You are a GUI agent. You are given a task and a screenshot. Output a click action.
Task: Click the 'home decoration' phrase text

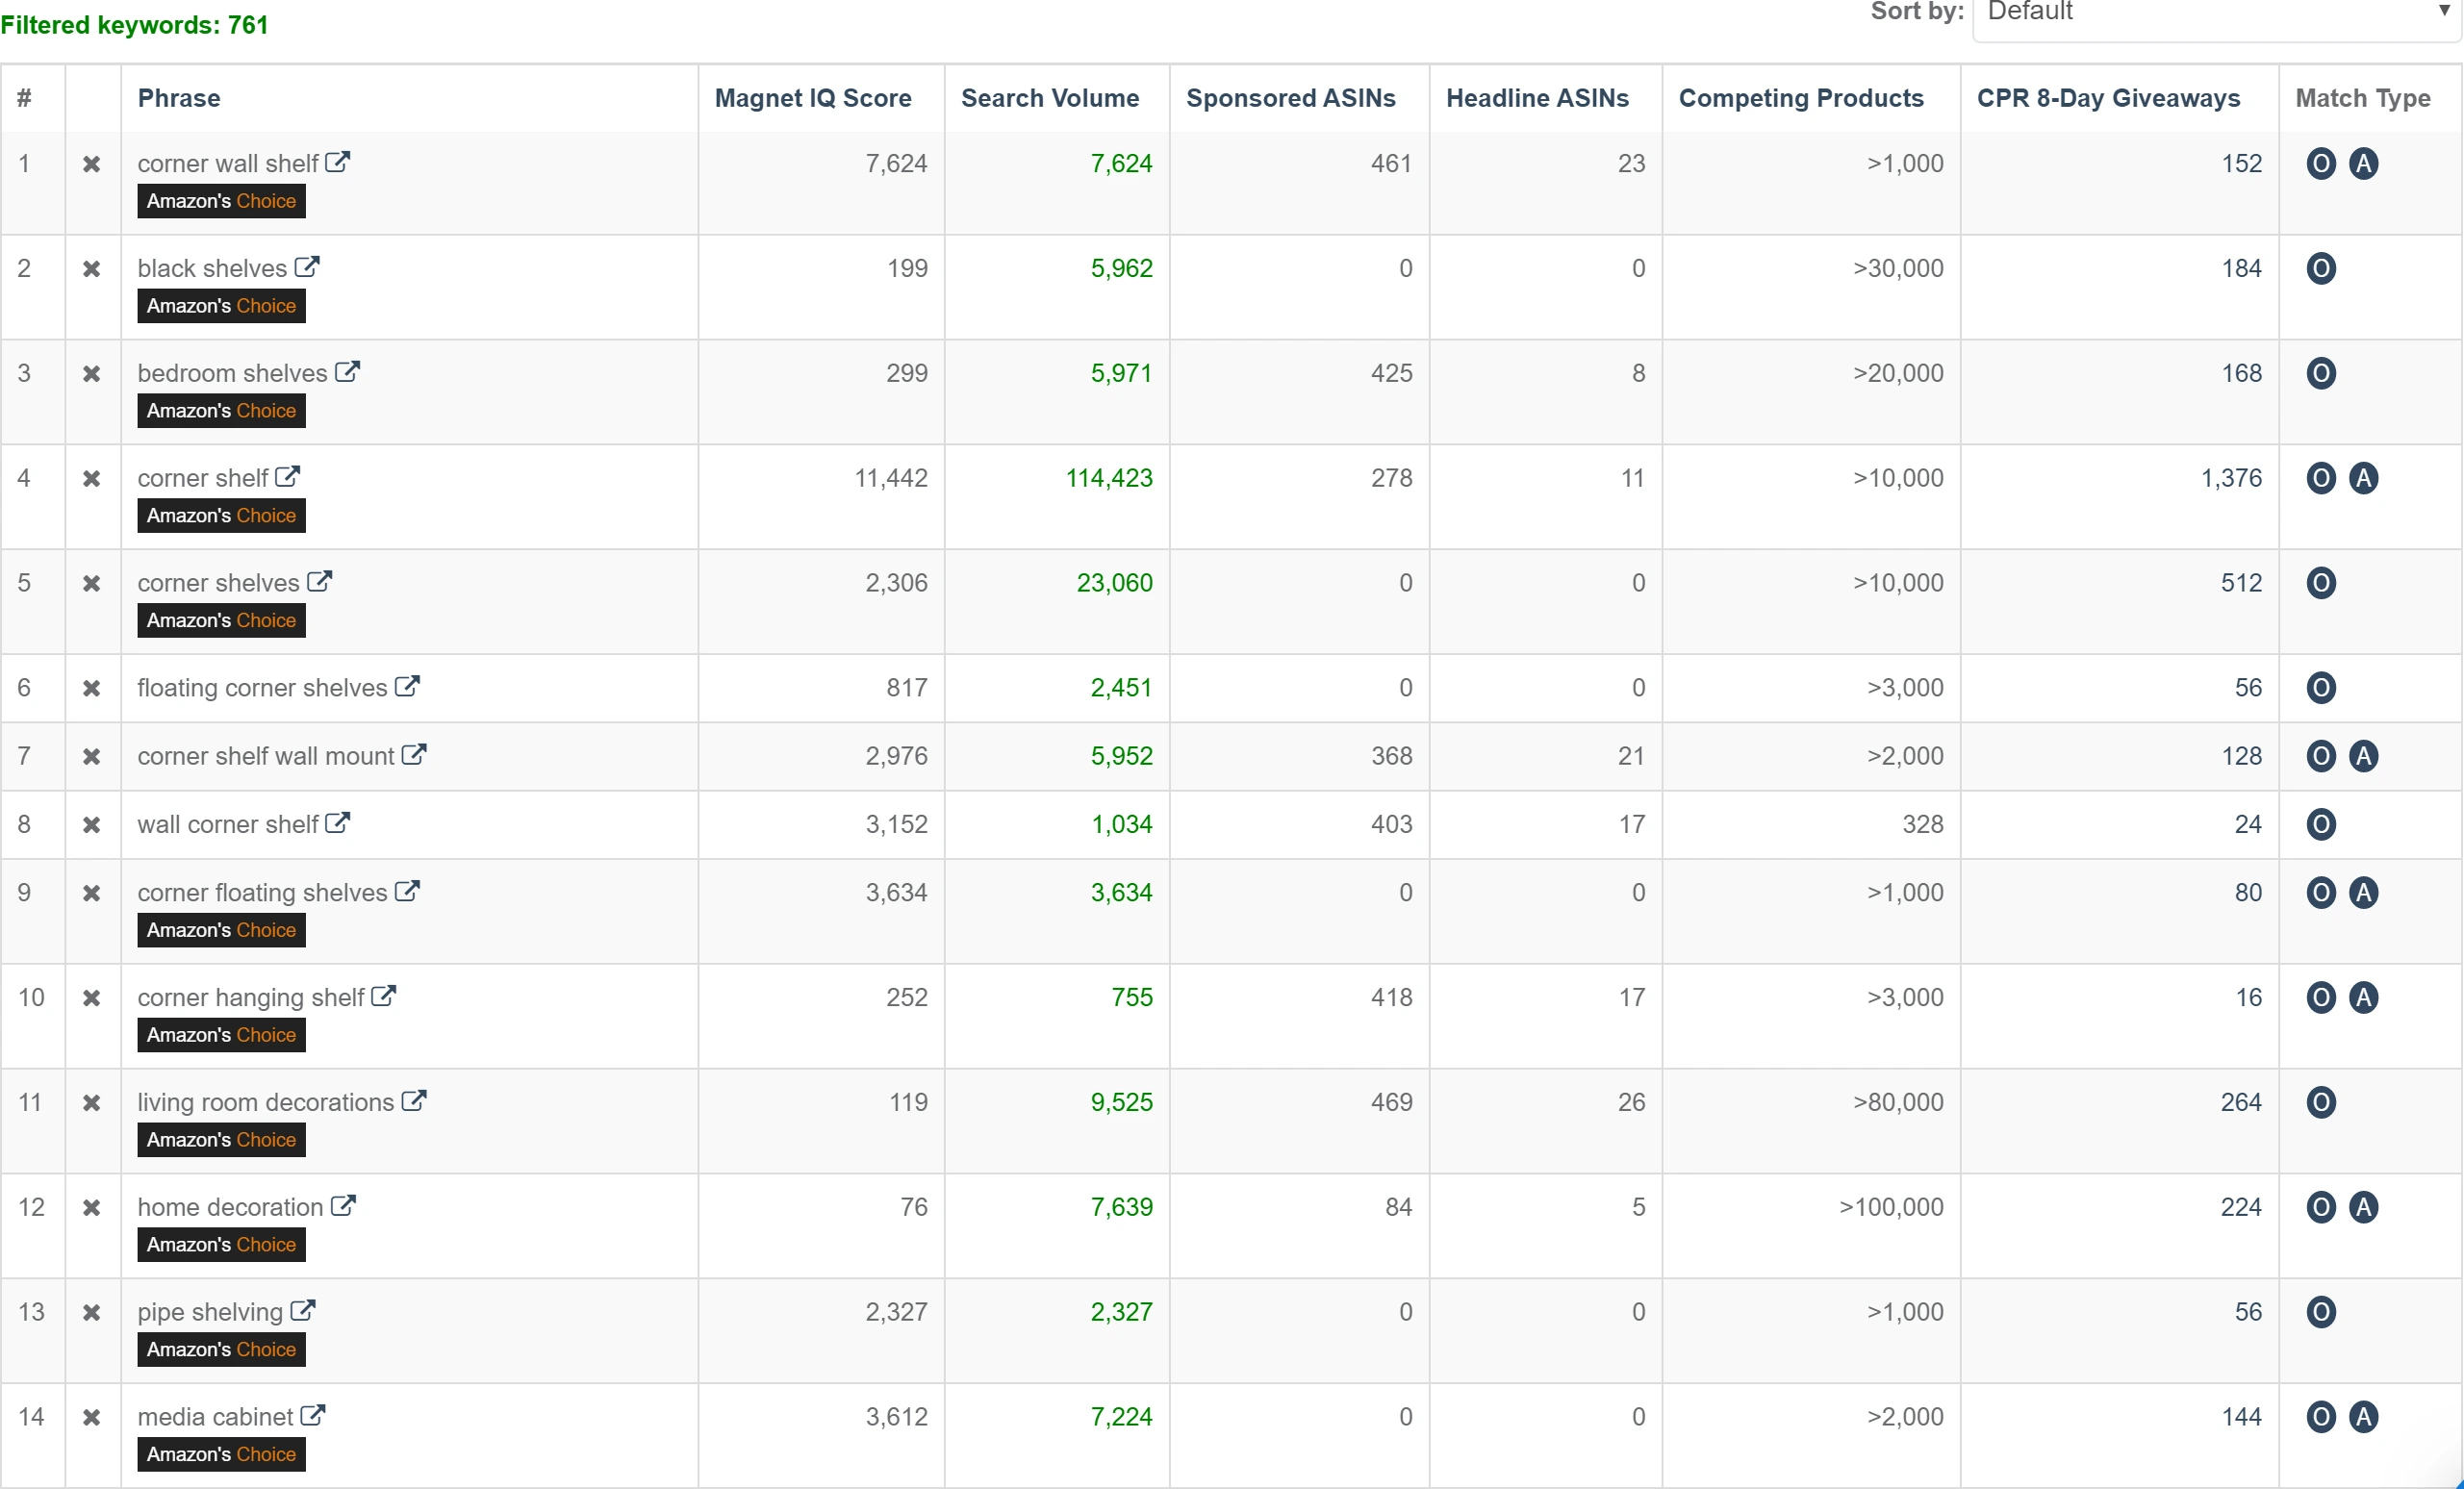click(x=230, y=1207)
